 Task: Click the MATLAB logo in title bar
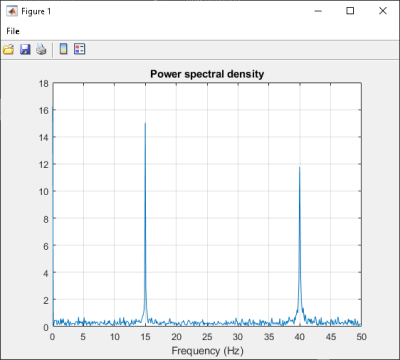click(12, 11)
